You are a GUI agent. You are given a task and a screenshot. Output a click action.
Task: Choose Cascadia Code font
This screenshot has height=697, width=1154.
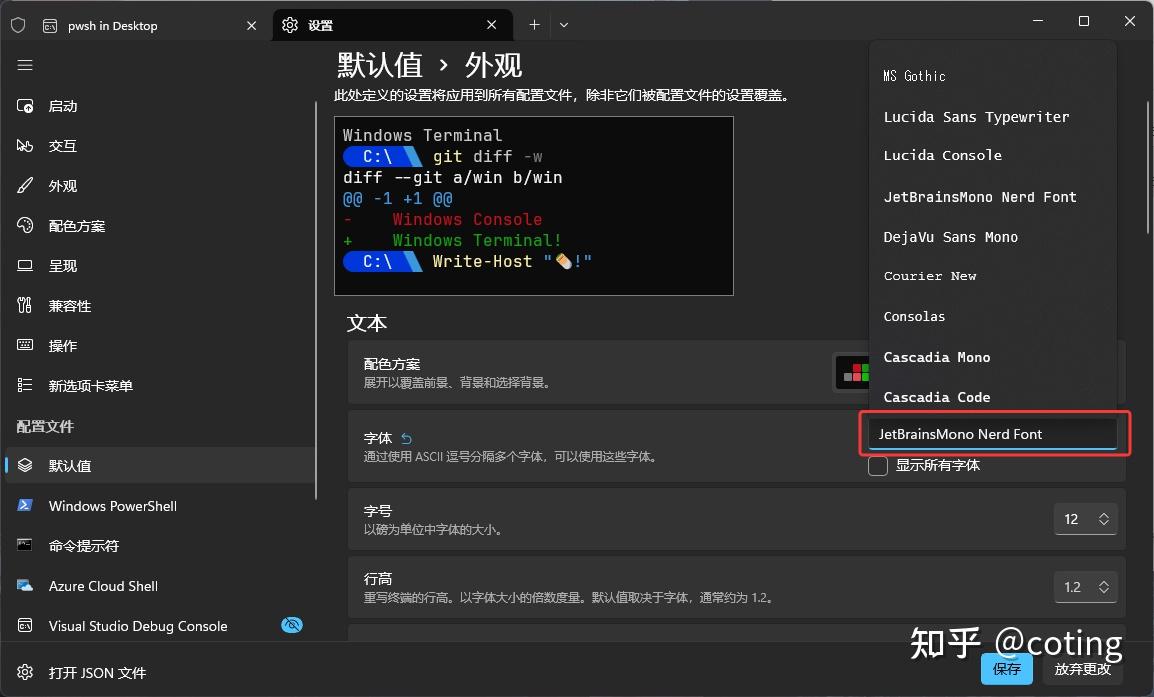992,397
